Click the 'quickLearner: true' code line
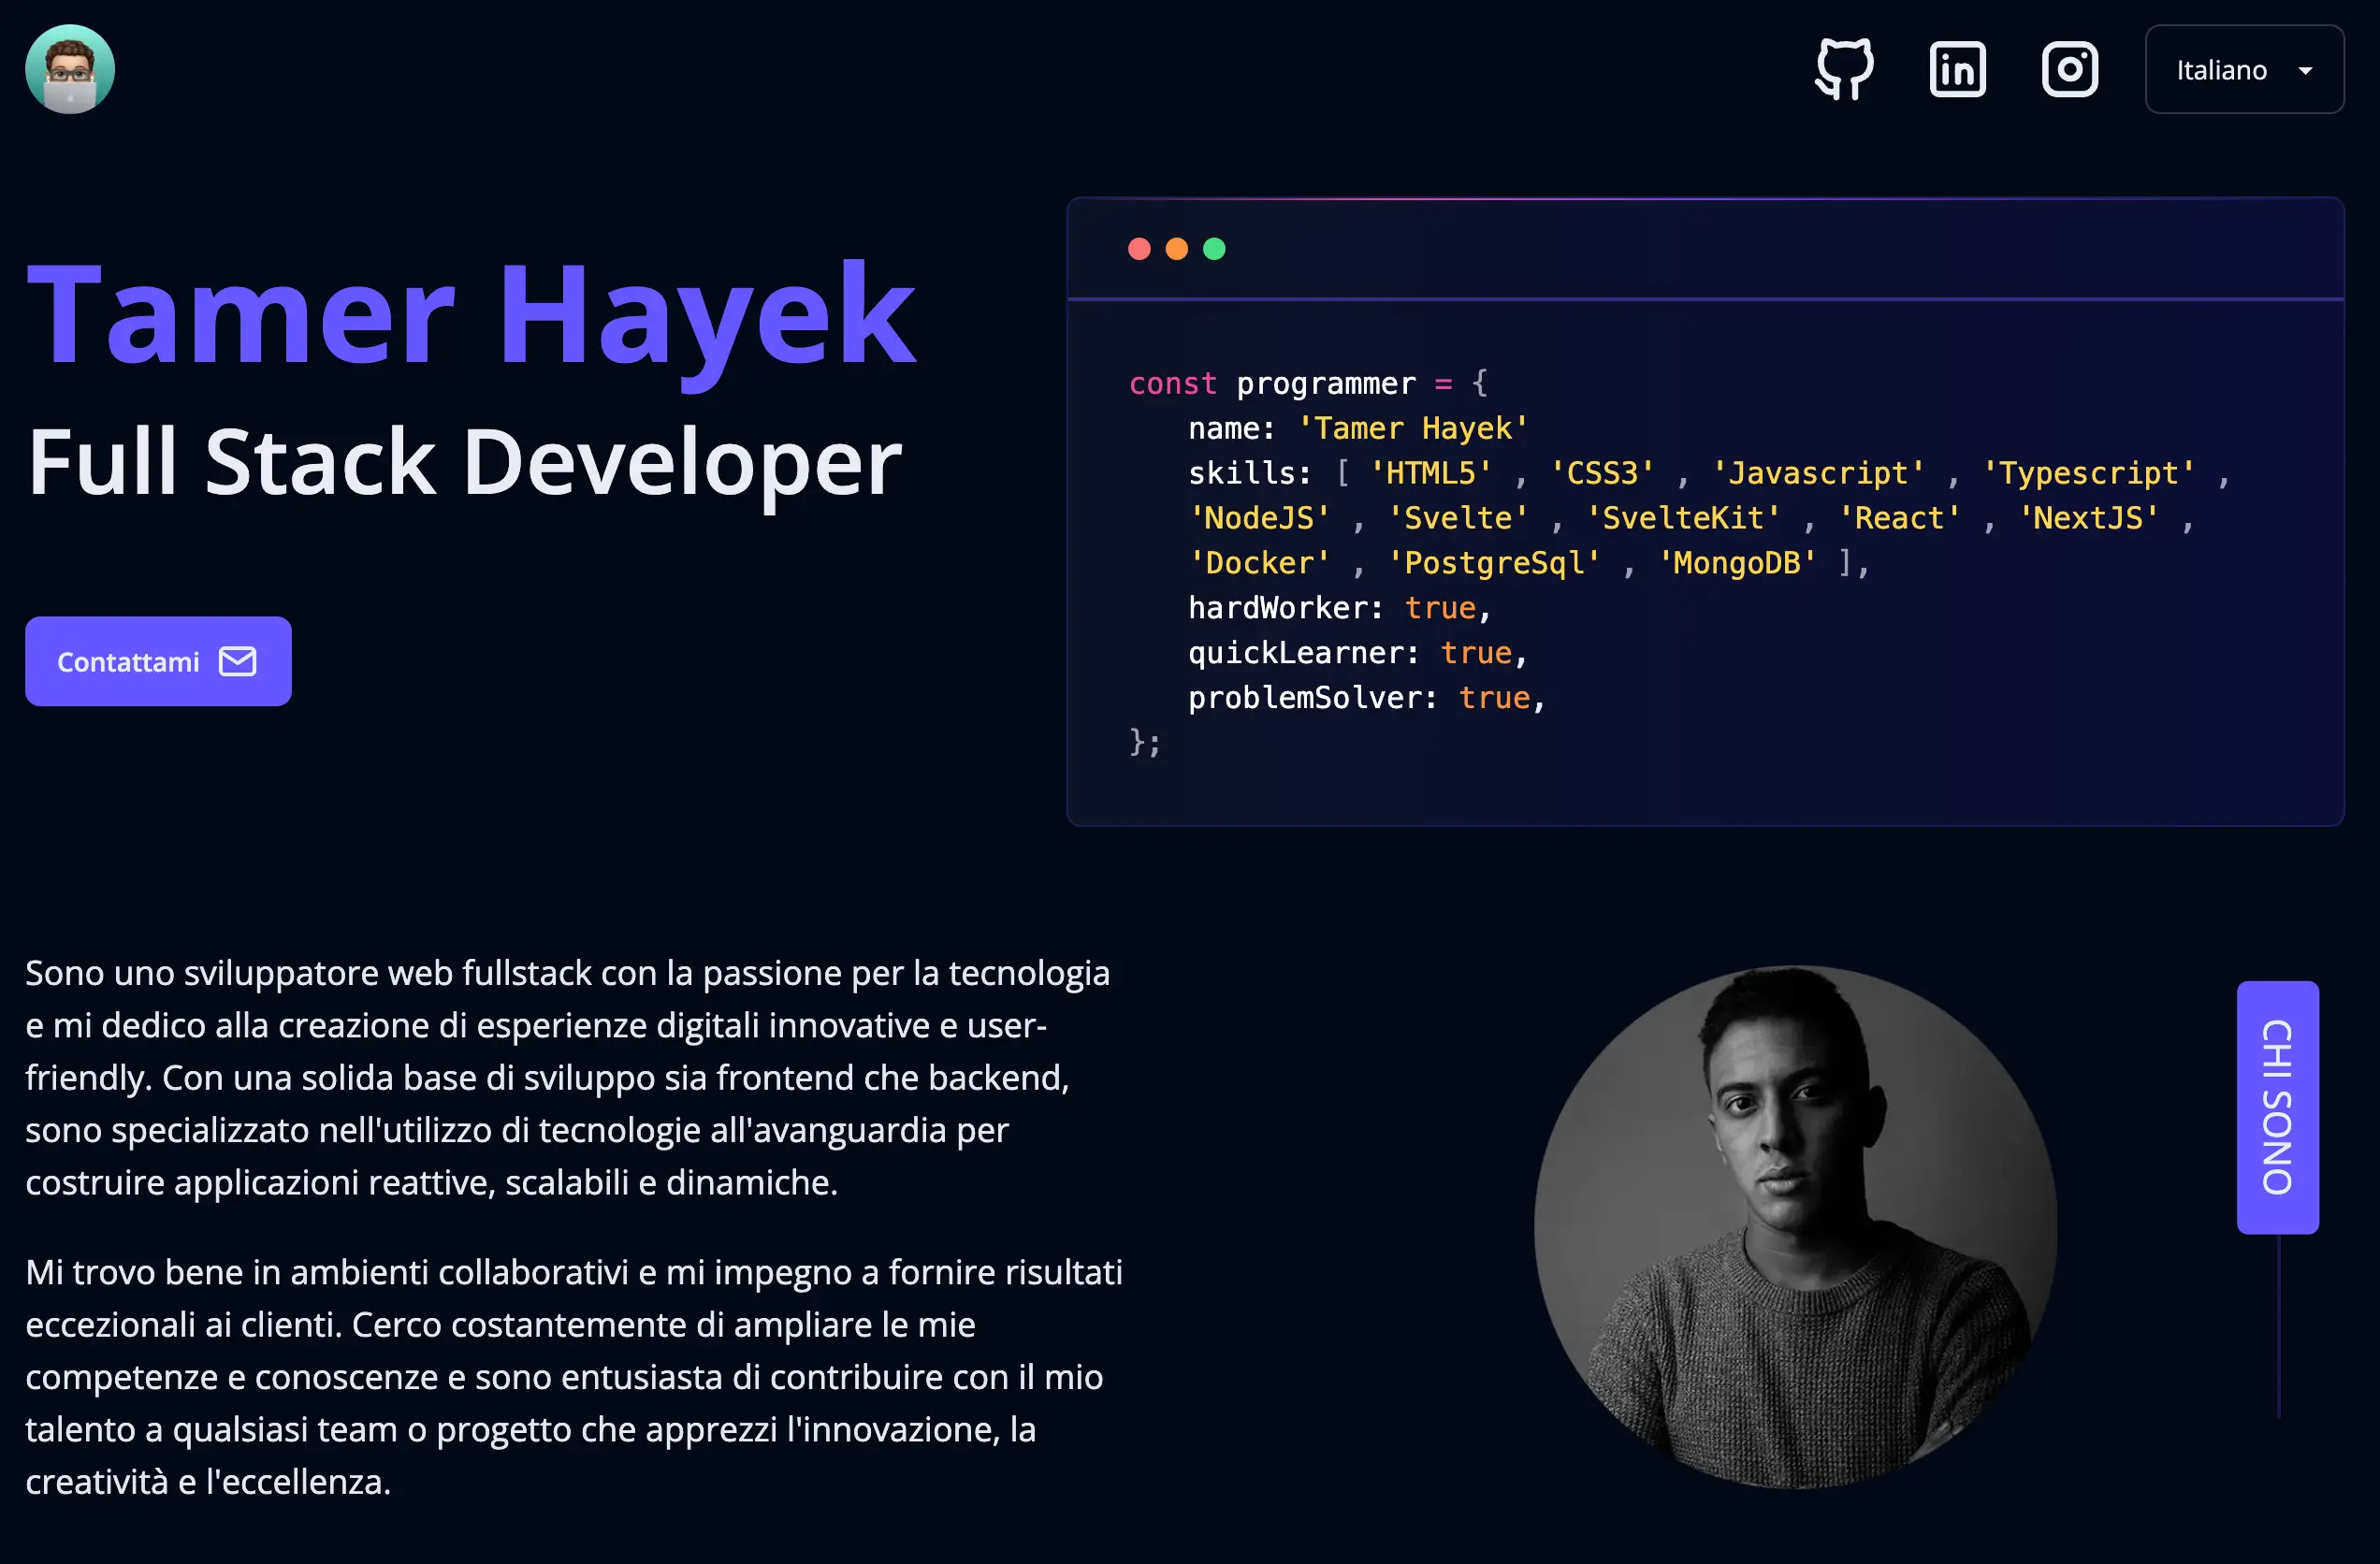The height and width of the screenshot is (1564, 2380). tap(1358, 653)
